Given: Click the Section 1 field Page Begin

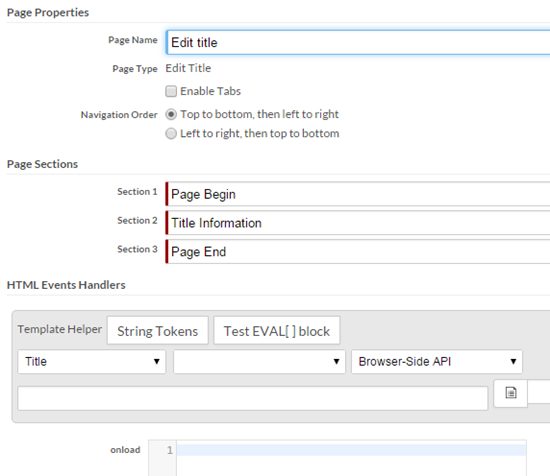Looking at the screenshot, I should point(358,194).
